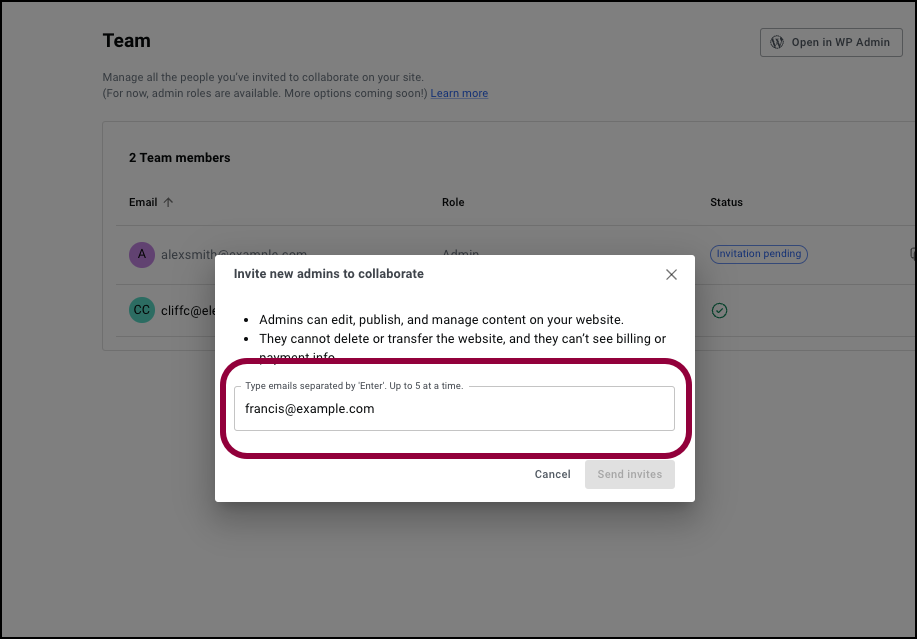Screen dimensions: 917x639
Task: Click the partially visible icon at row edge
Action: 912,253
